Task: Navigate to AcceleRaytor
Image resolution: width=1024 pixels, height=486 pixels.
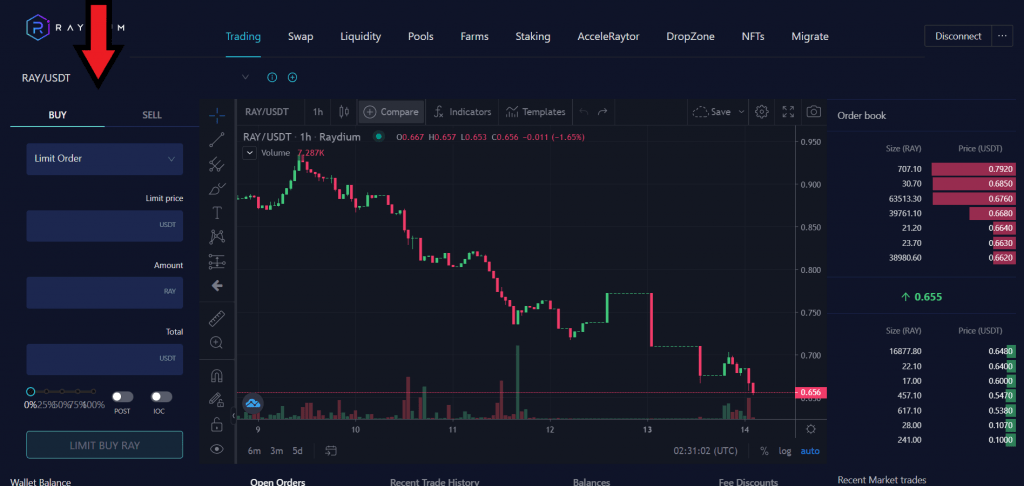Action: coord(608,37)
